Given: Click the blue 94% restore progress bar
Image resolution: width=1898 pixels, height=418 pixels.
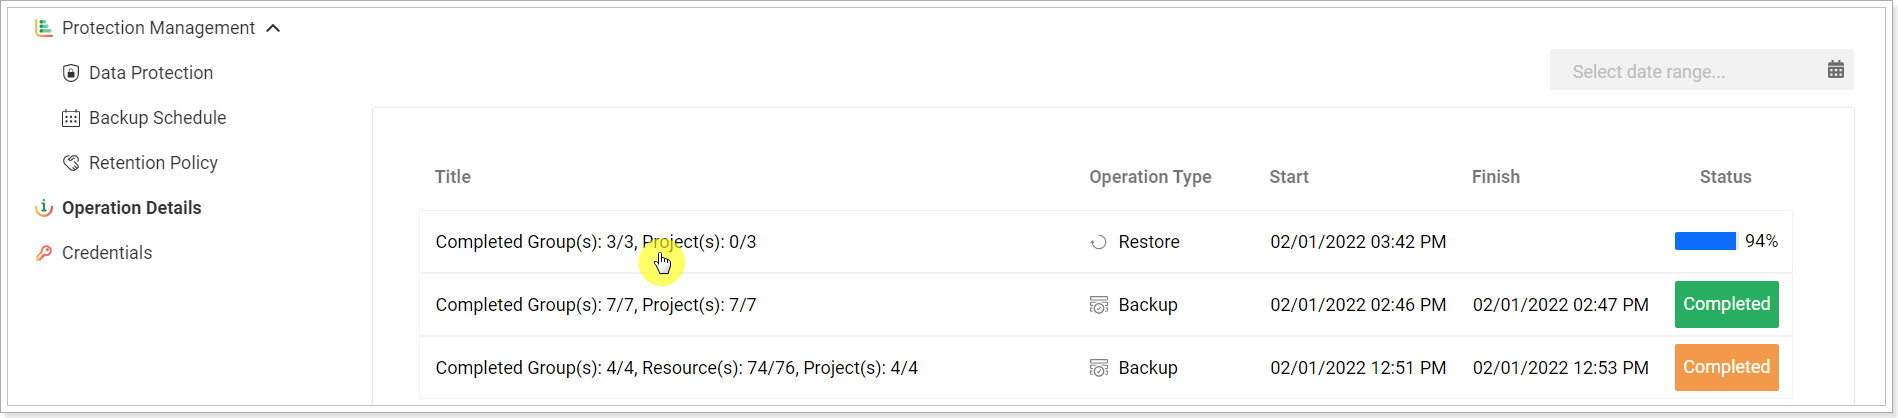Looking at the screenshot, I should (x=1705, y=241).
